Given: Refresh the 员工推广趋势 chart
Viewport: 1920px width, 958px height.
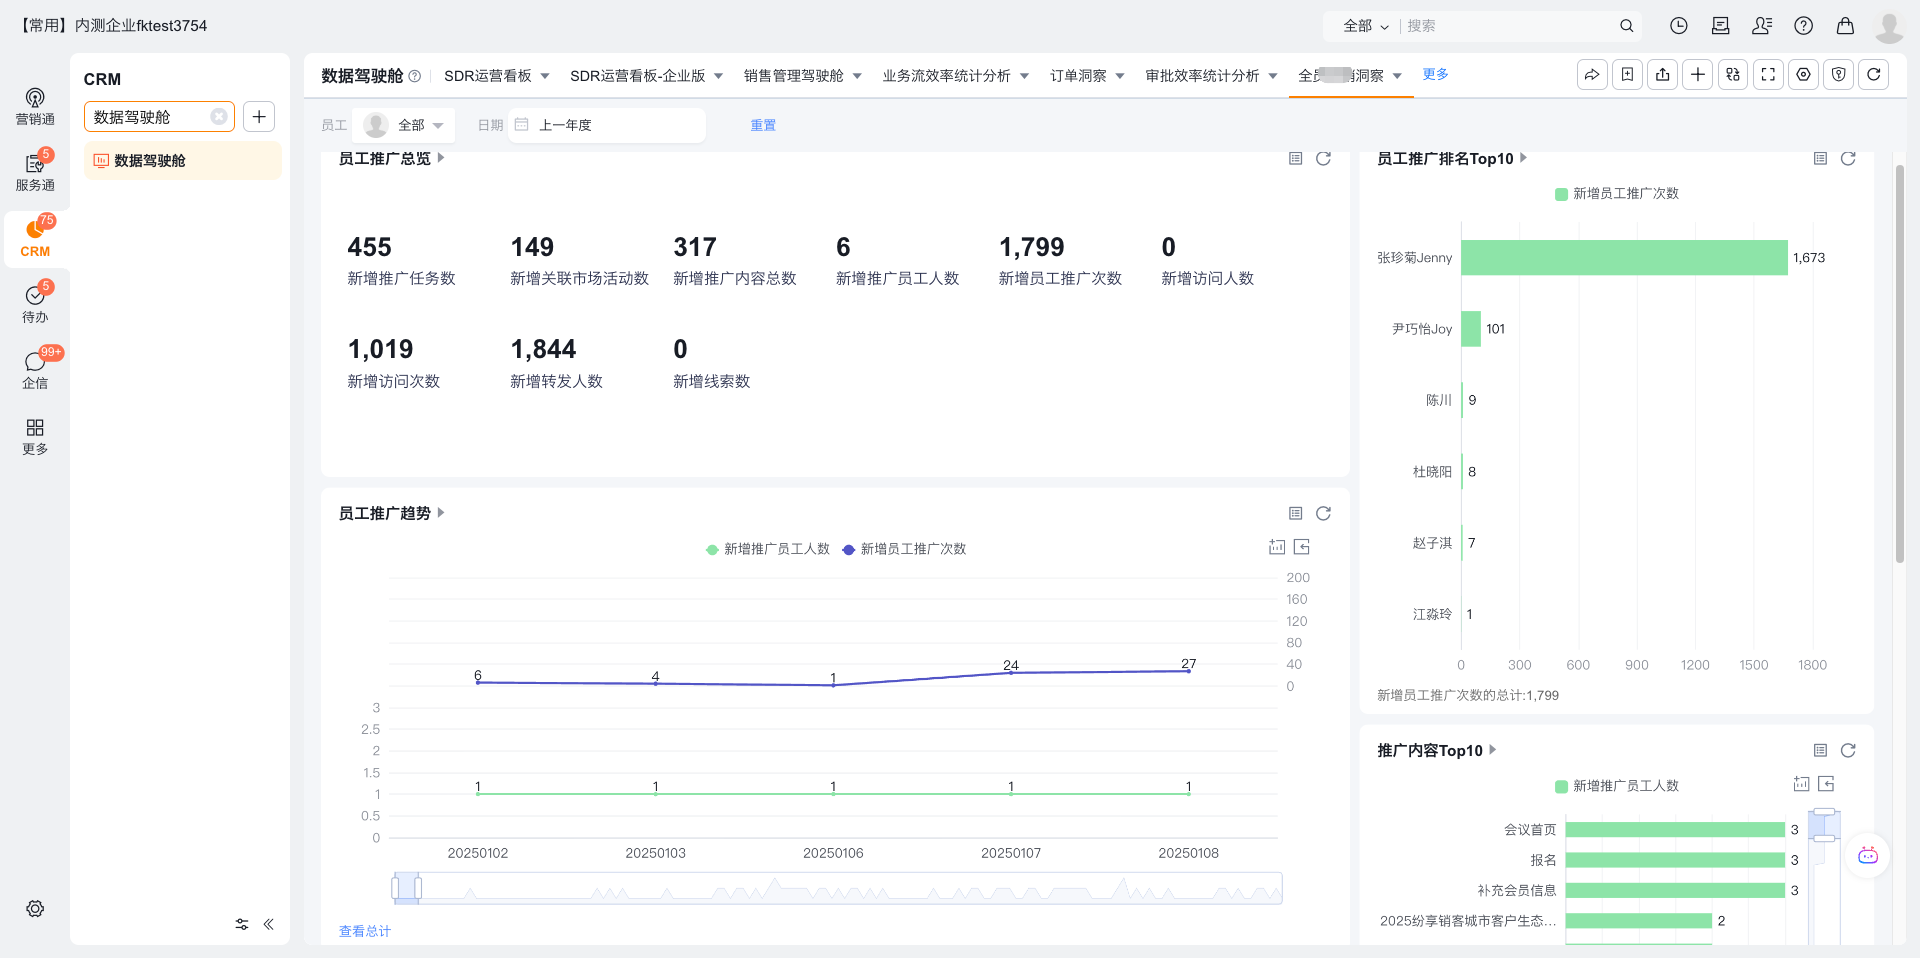Looking at the screenshot, I should point(1323,513).
